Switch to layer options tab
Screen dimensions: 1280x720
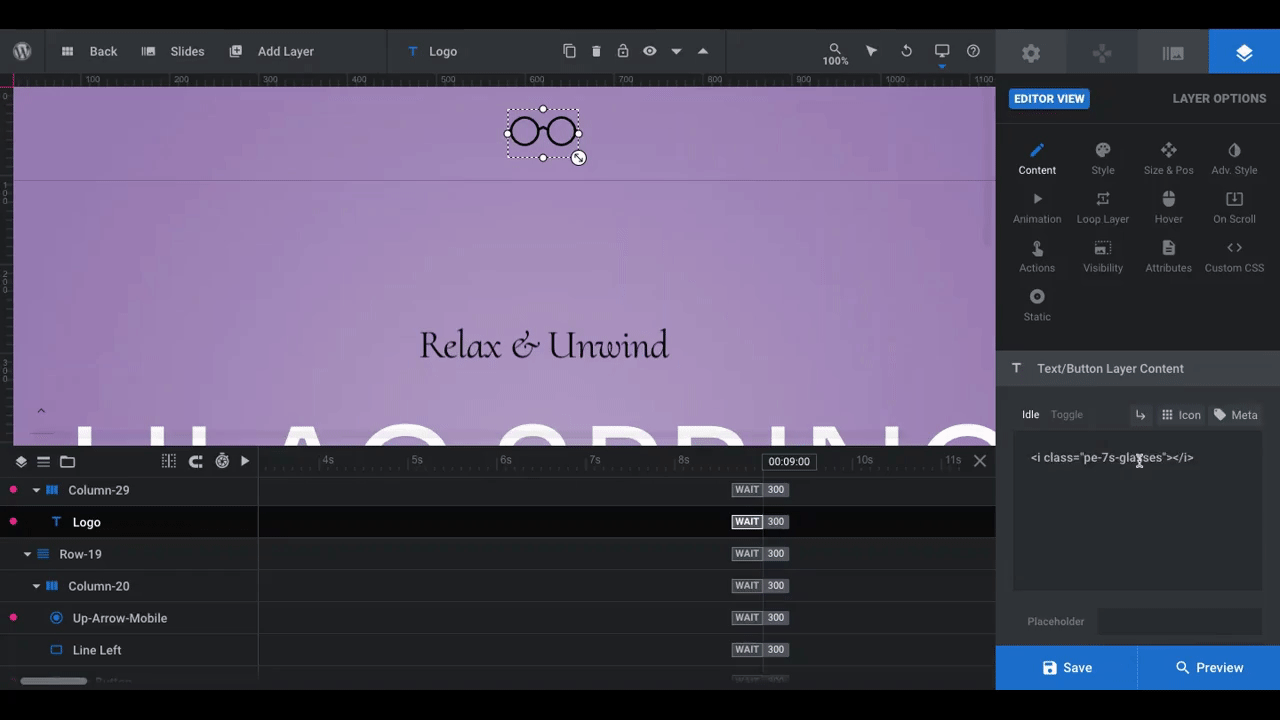coord(1244,53)
